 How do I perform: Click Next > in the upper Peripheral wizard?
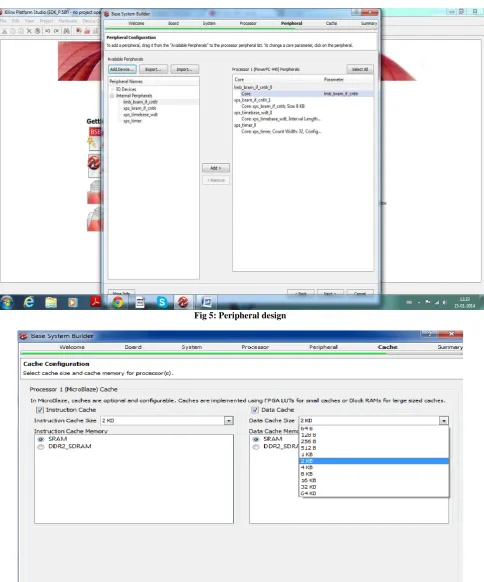330,292
